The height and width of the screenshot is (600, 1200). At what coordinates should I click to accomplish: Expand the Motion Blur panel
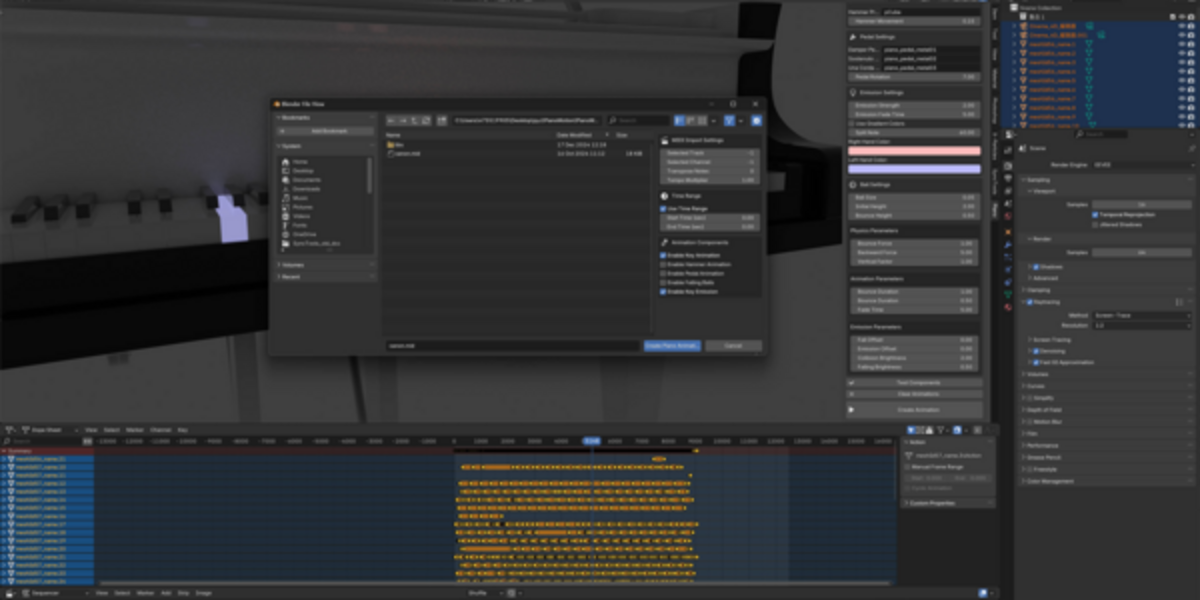(x=1046, y=421)
